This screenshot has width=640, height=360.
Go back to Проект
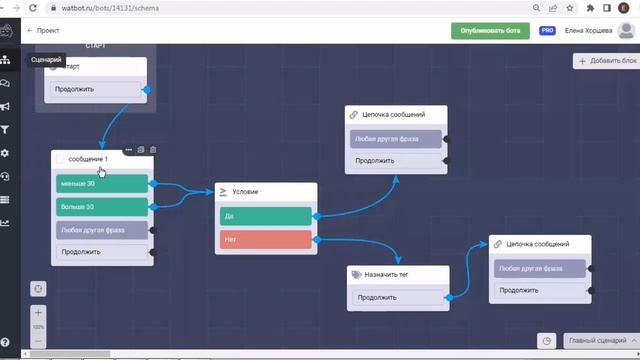(43, 31)
